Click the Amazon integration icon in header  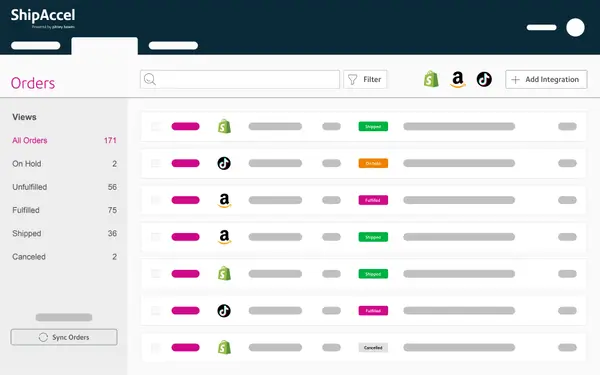458,80
